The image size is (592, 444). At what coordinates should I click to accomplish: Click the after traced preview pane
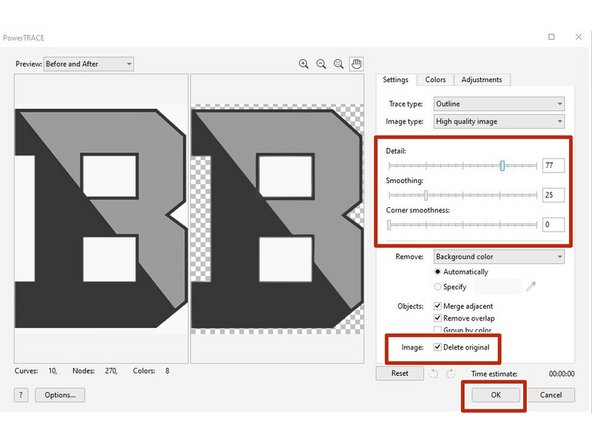278,219
